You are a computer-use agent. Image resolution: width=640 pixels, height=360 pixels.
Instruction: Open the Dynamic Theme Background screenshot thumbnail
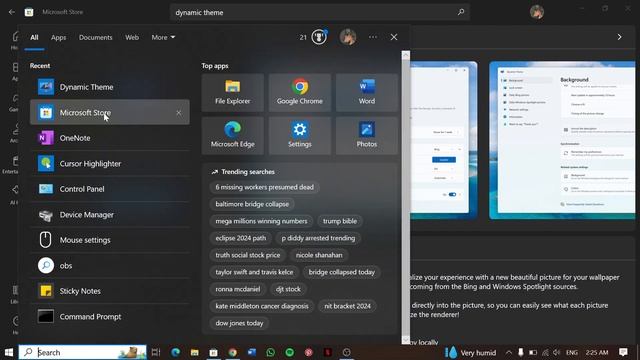[x=562, y=140]
